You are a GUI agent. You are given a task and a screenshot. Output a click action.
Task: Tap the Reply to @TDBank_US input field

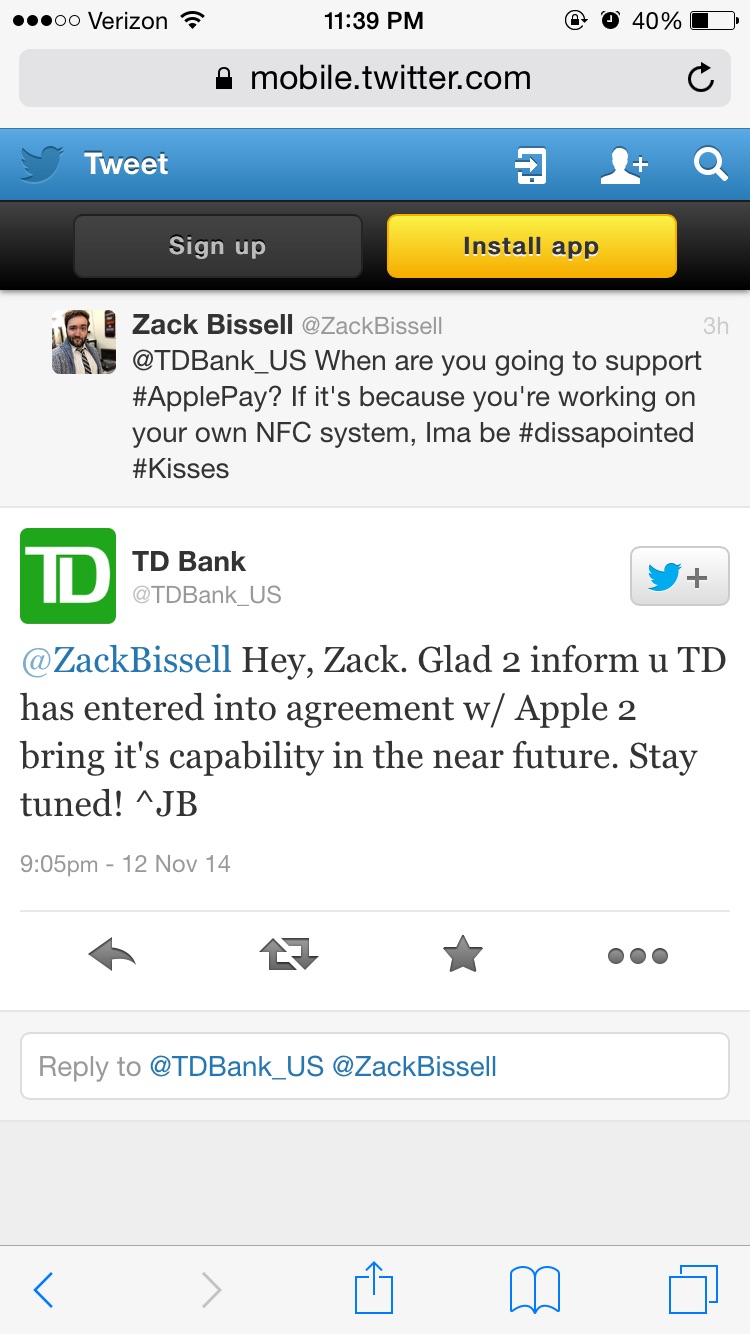(x=375, y=1066)
